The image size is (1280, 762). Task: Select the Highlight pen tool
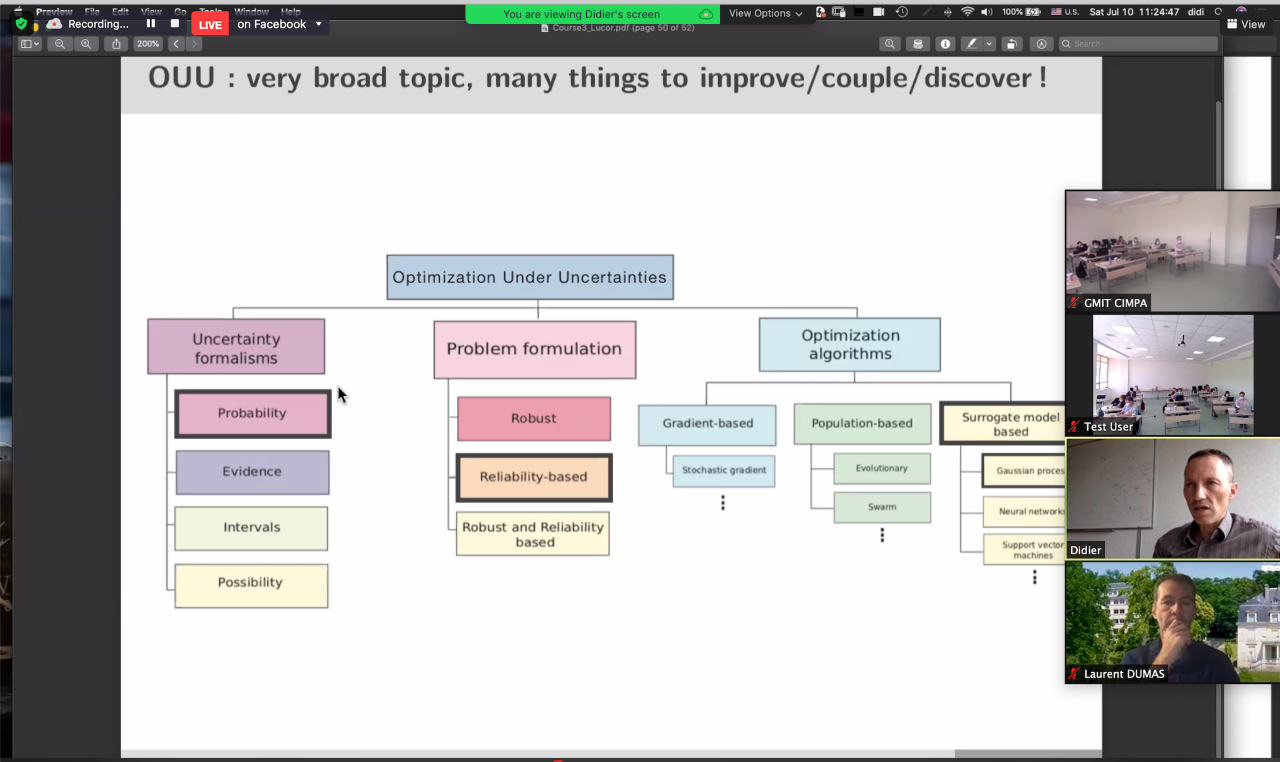pyautogui.click(x=970, y=44)
